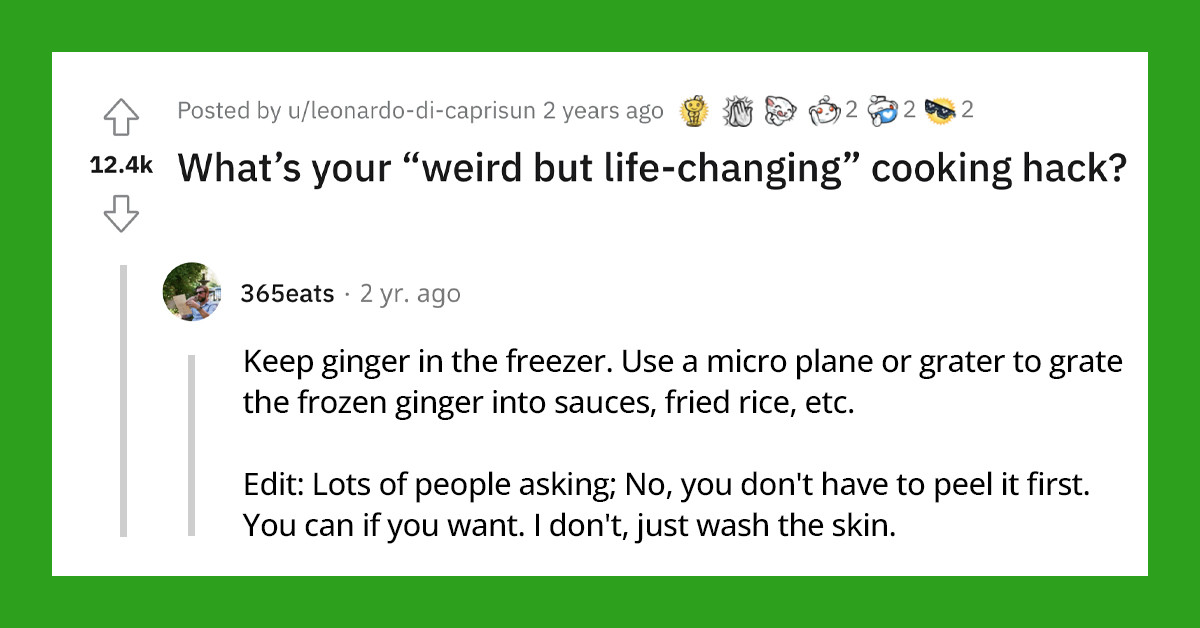Screen dimensions: 1200x628
Task: Click the 12.4k vote count
Action: pyautogui.click(x=121, y=164)
